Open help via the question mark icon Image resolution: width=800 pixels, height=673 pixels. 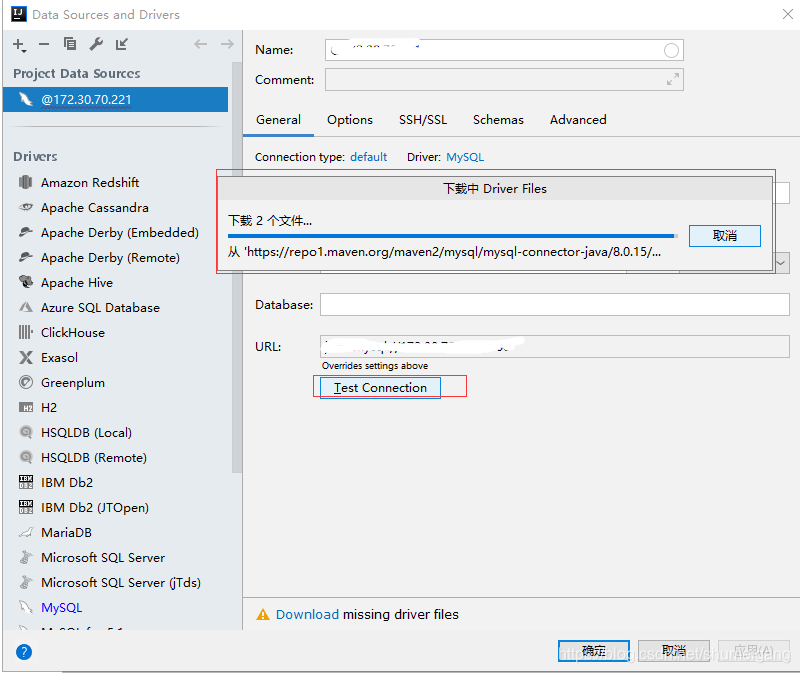[x=22, y=652]
